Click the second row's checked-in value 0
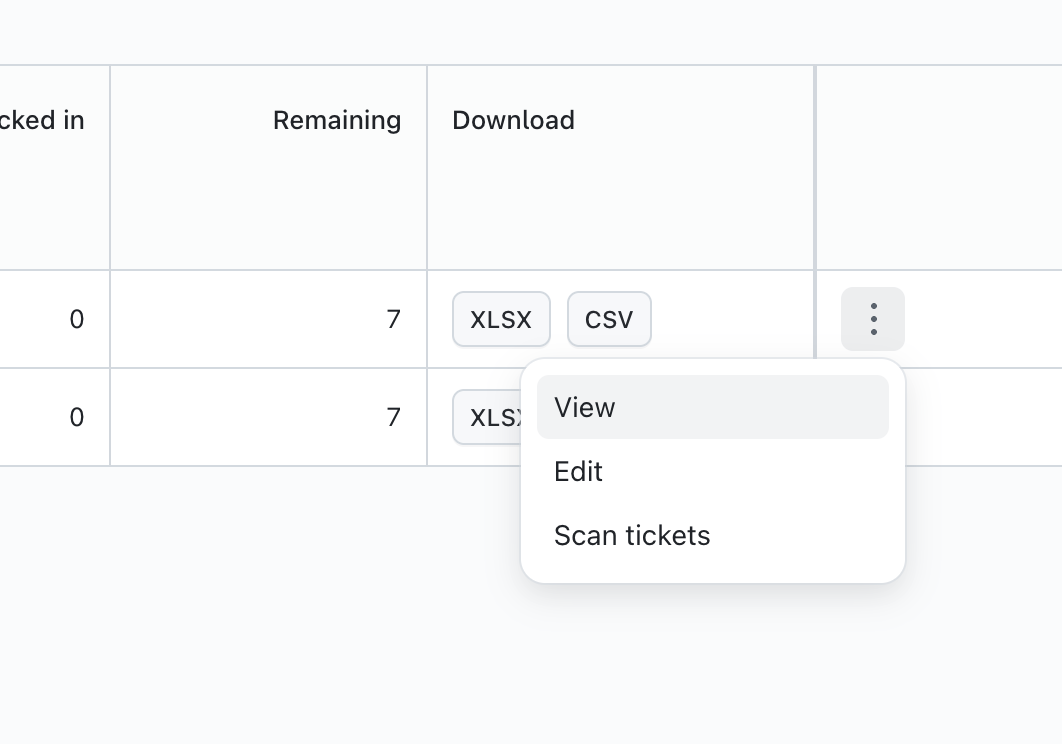 77,417
